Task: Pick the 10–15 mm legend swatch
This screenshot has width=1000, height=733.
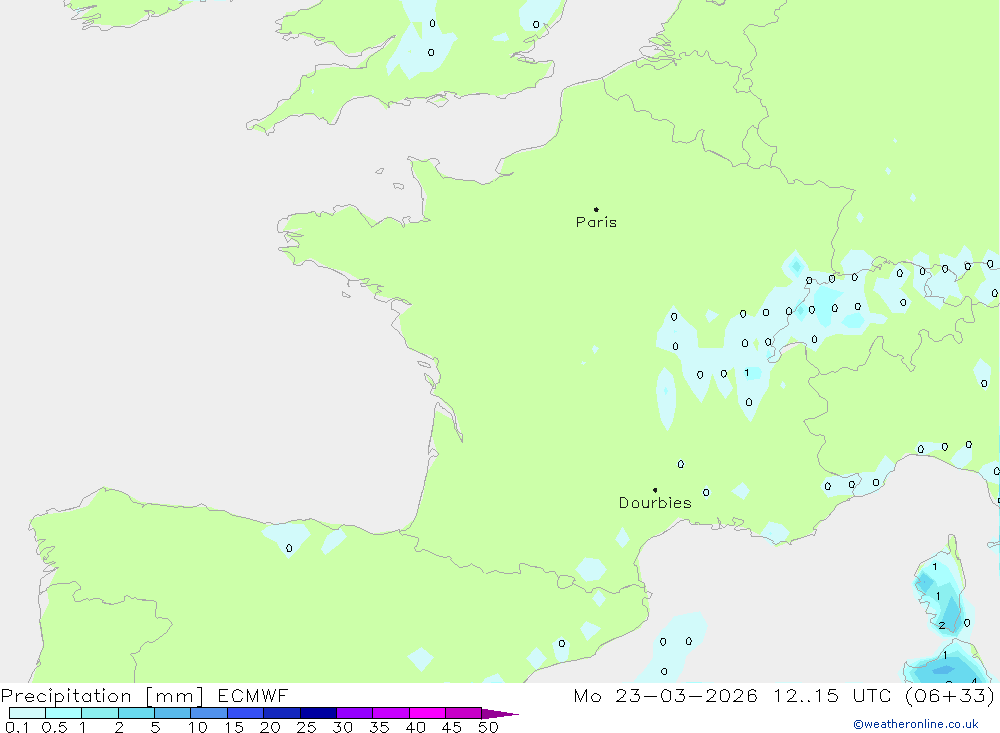Action: point(208,714)
